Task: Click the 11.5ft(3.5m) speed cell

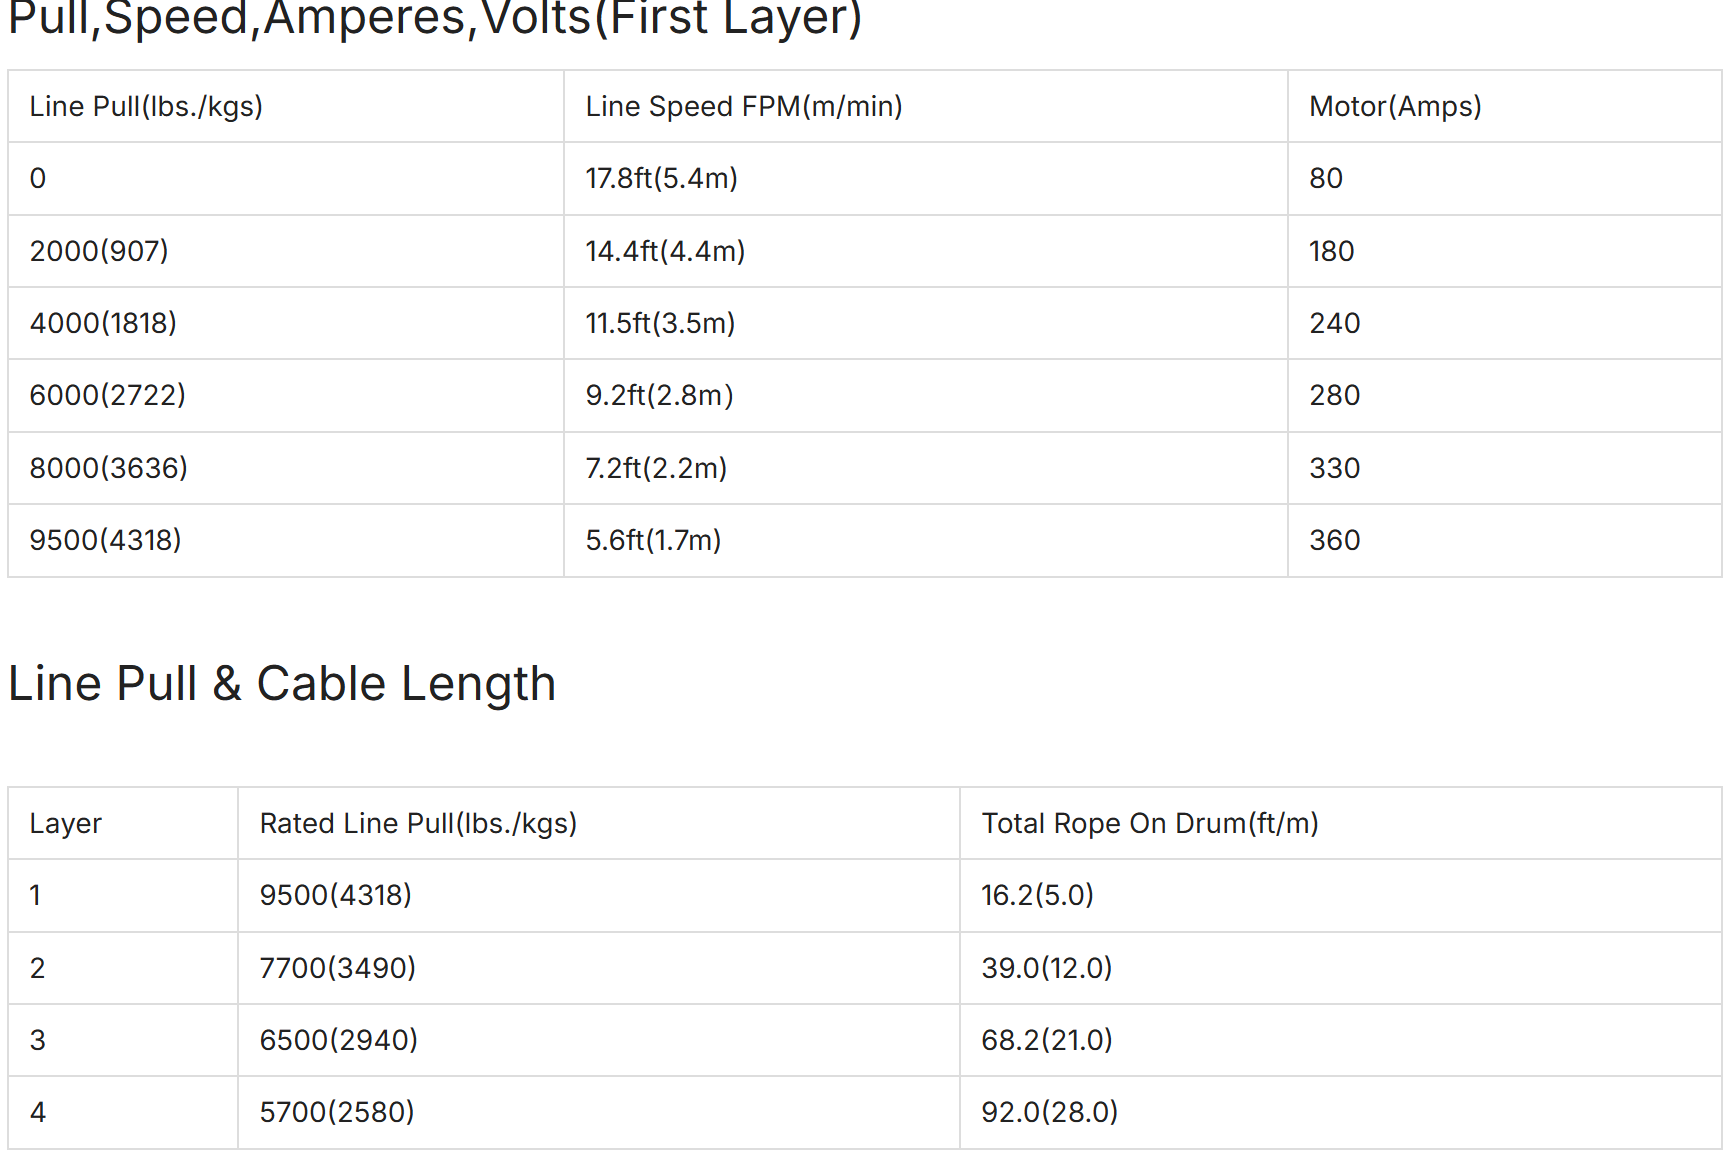Action: click(926, 323)
